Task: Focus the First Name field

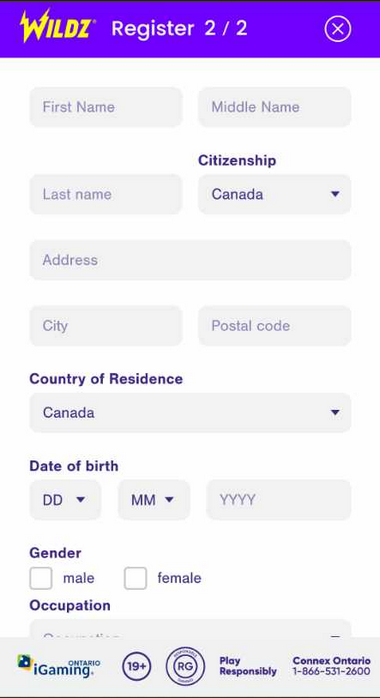Action: (x=106, y=107)
